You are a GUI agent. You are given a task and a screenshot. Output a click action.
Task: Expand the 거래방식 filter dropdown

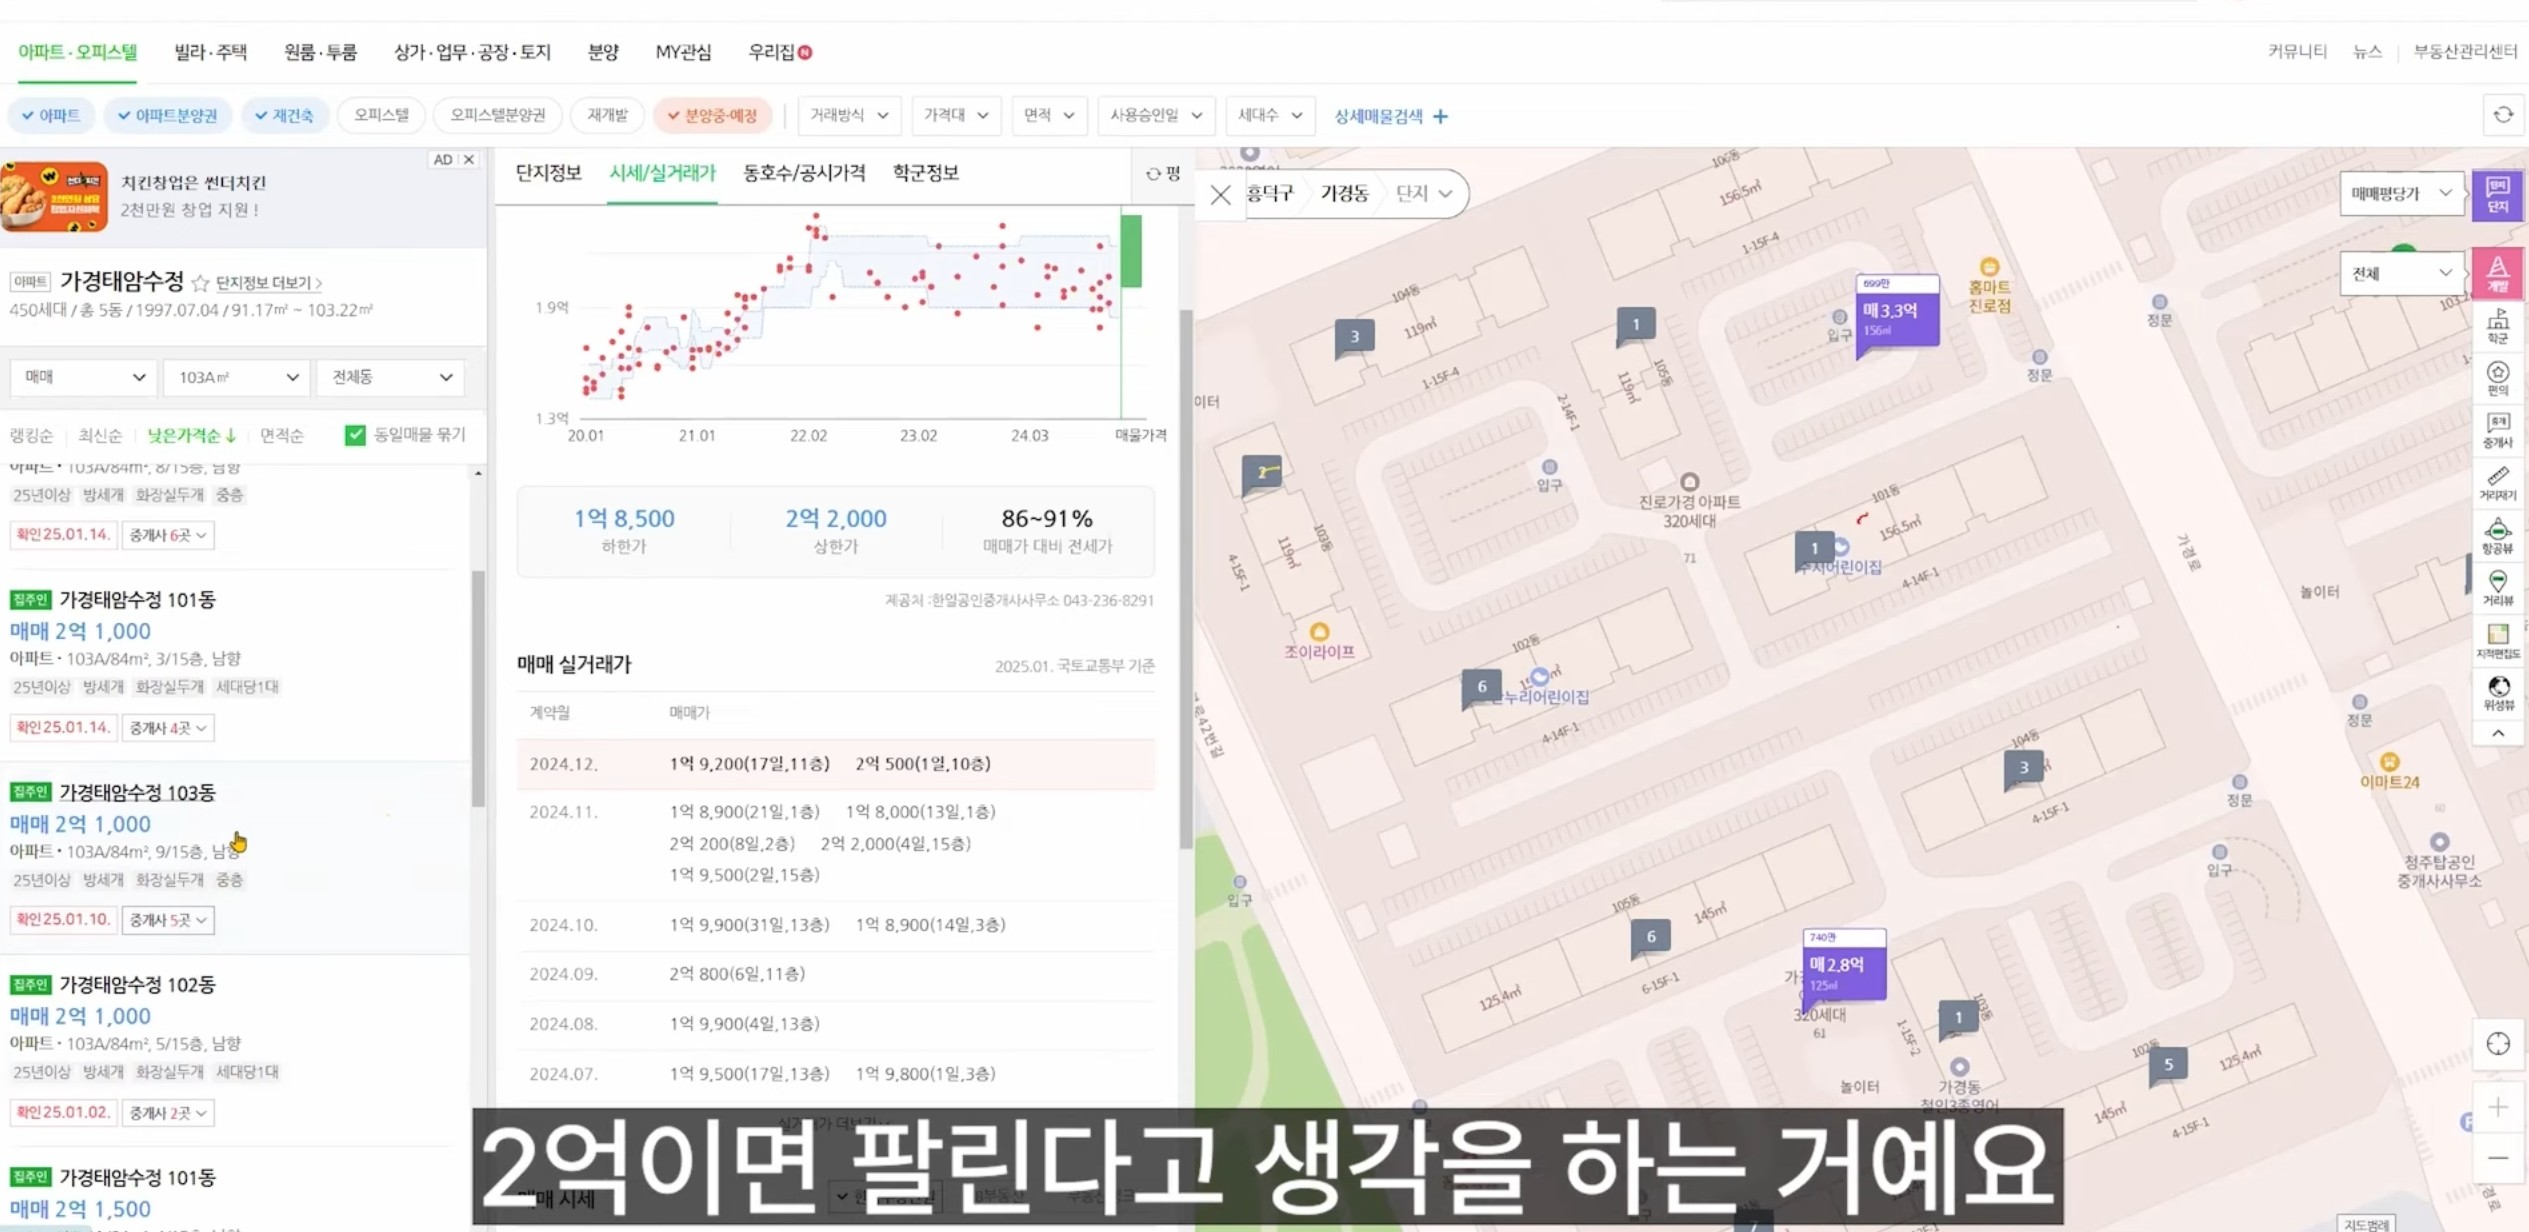848,115
